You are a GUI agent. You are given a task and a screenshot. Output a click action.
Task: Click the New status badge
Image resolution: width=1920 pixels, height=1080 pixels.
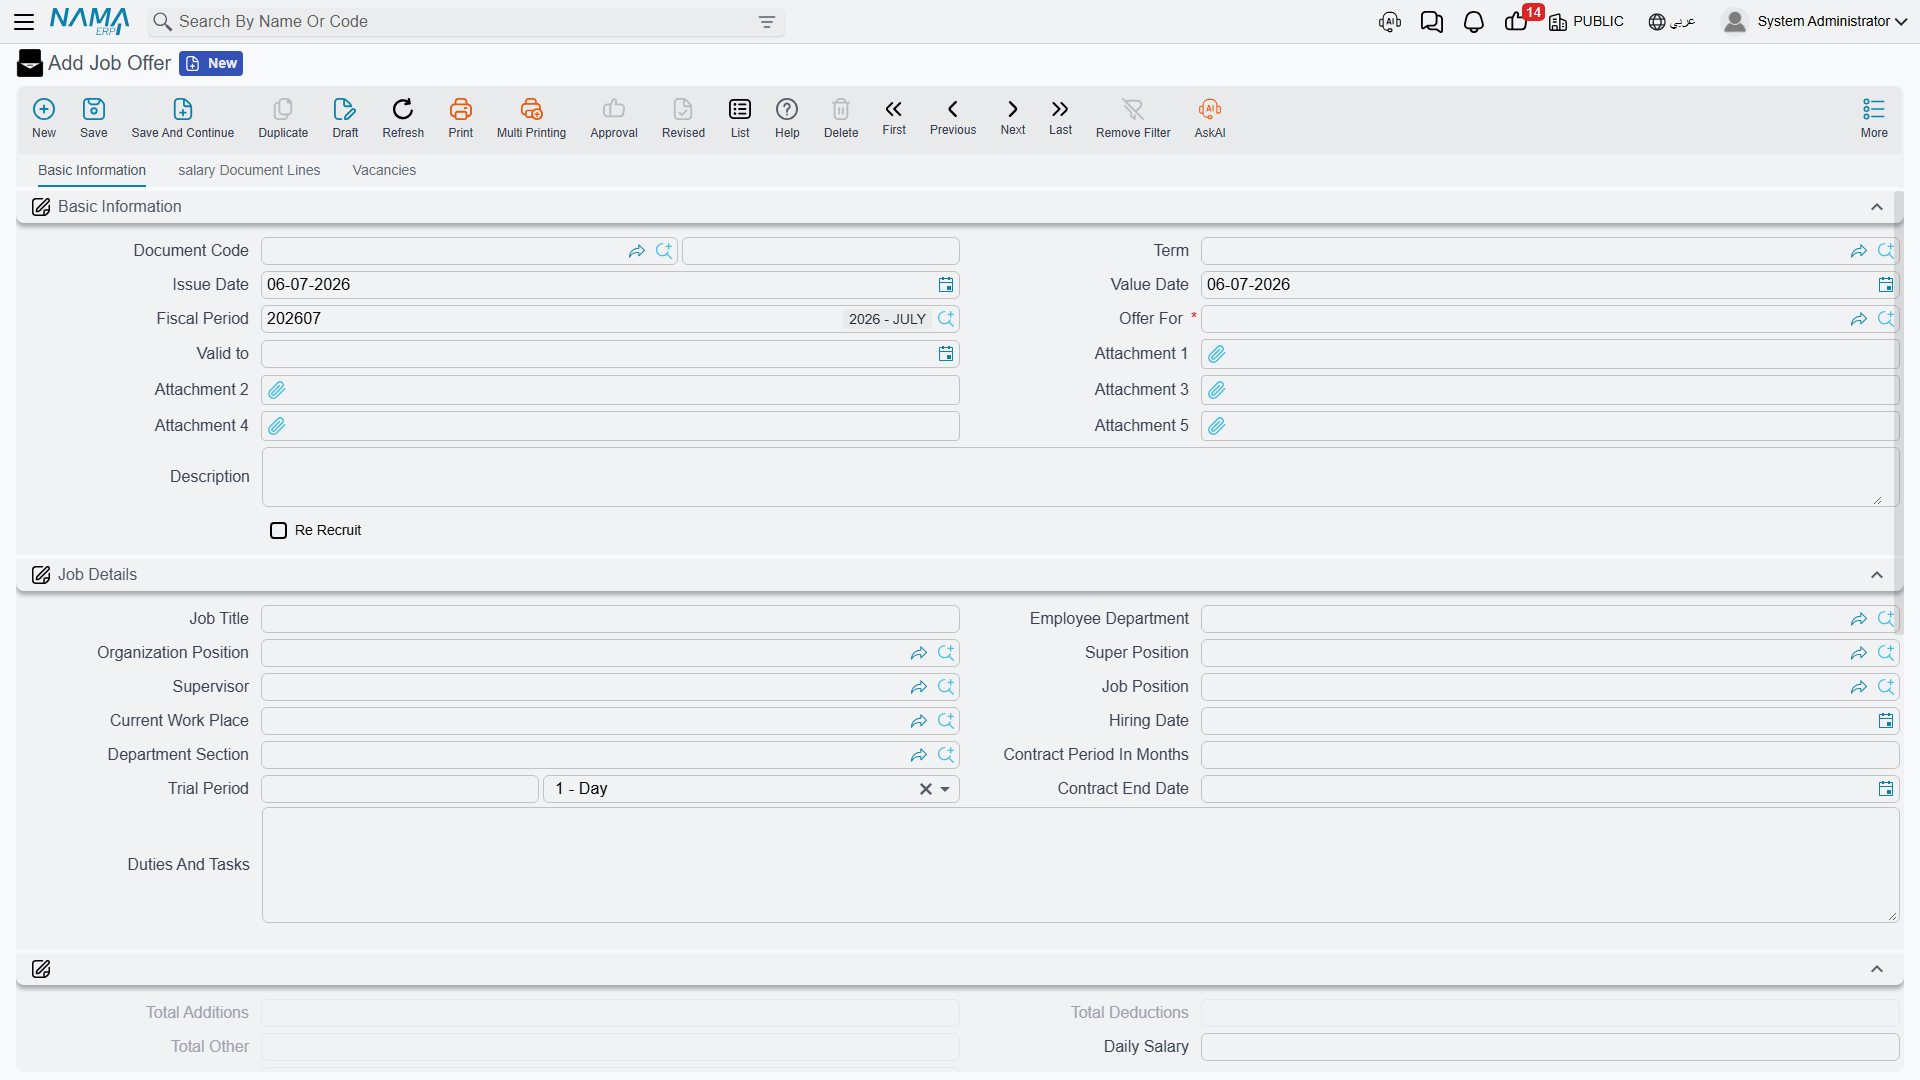pyautogui.click(x=211, y=63)
